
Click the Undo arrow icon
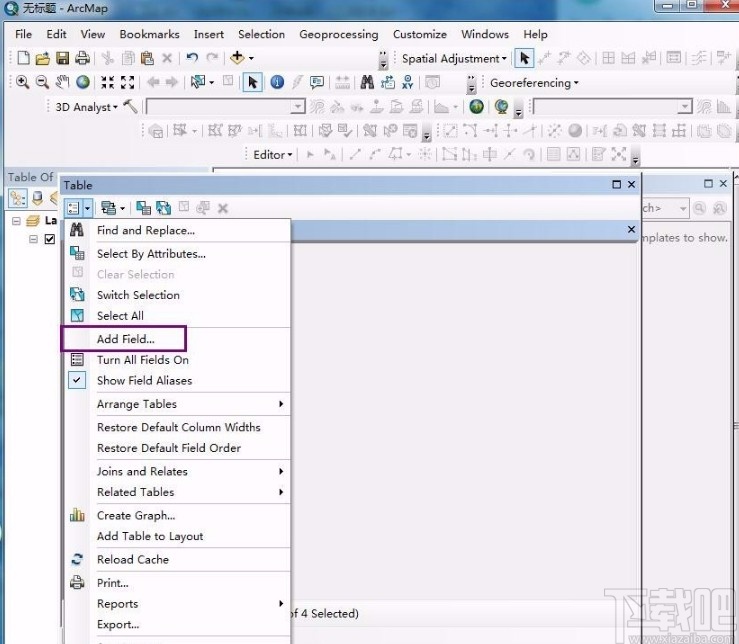tap(192, 58)
